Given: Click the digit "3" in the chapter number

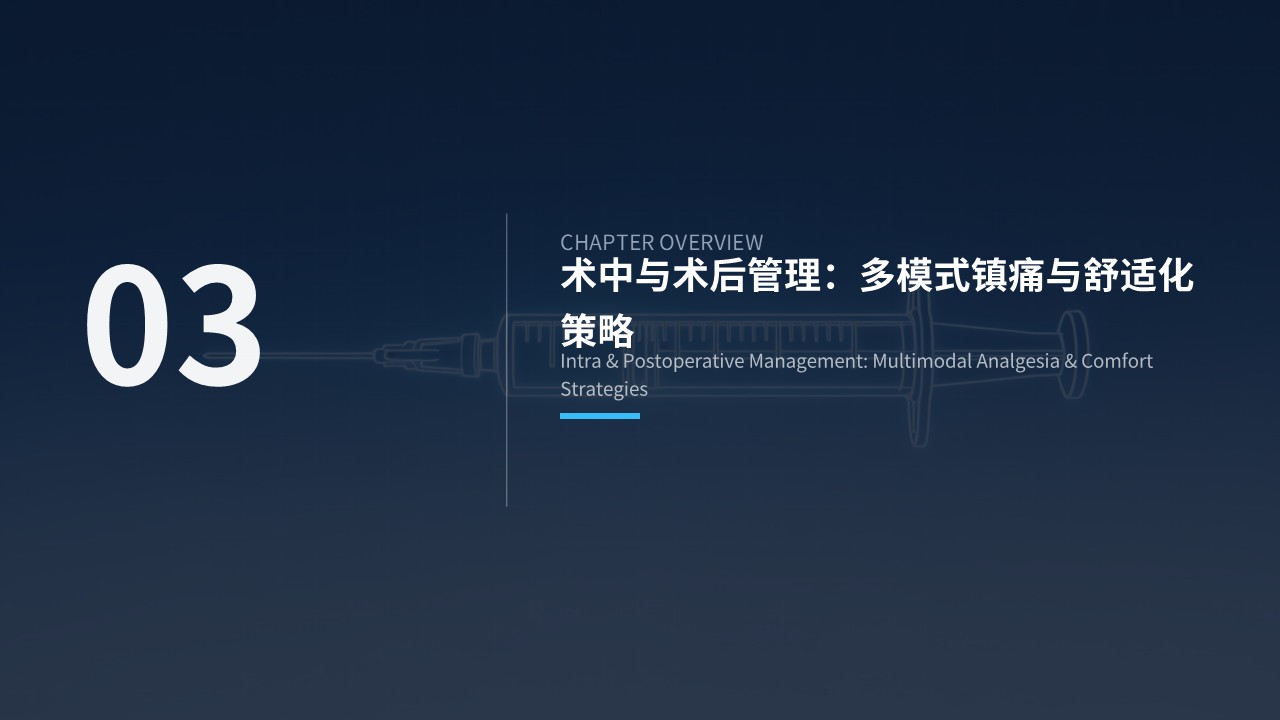Looking at the screenshot, I should 220,326.
